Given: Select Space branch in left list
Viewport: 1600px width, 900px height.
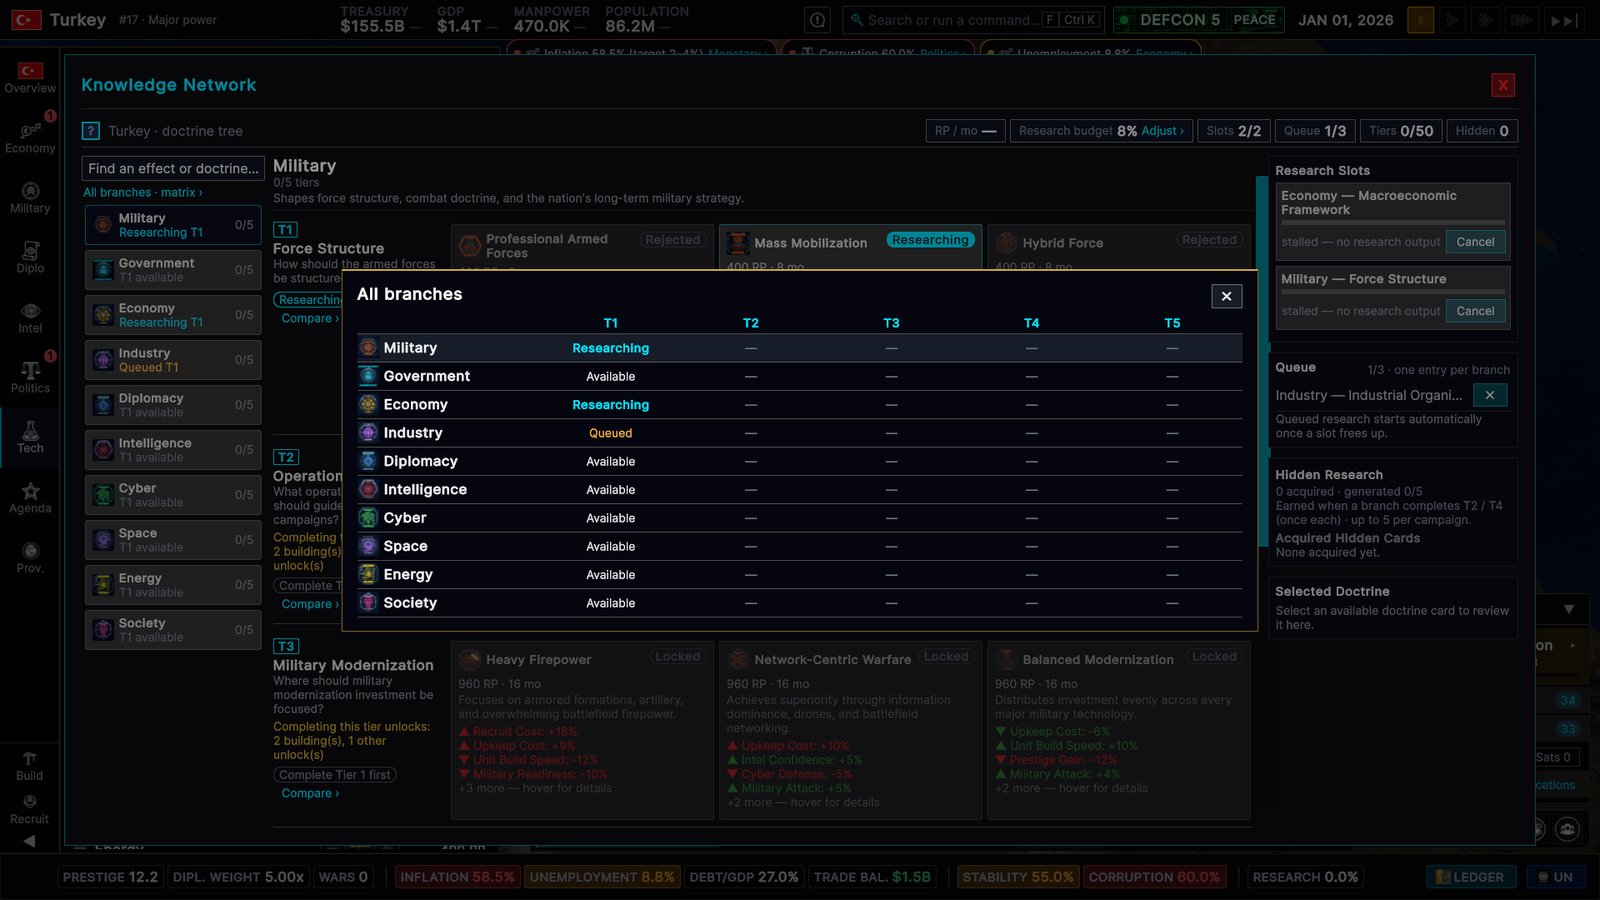Looking at the screenshot, I should point(173,540).
